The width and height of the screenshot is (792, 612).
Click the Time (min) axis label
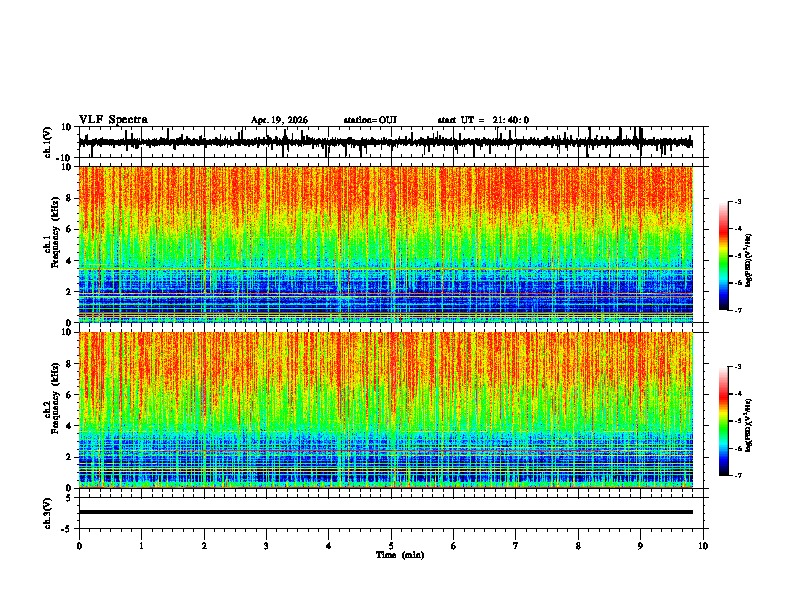click(400, 555)
